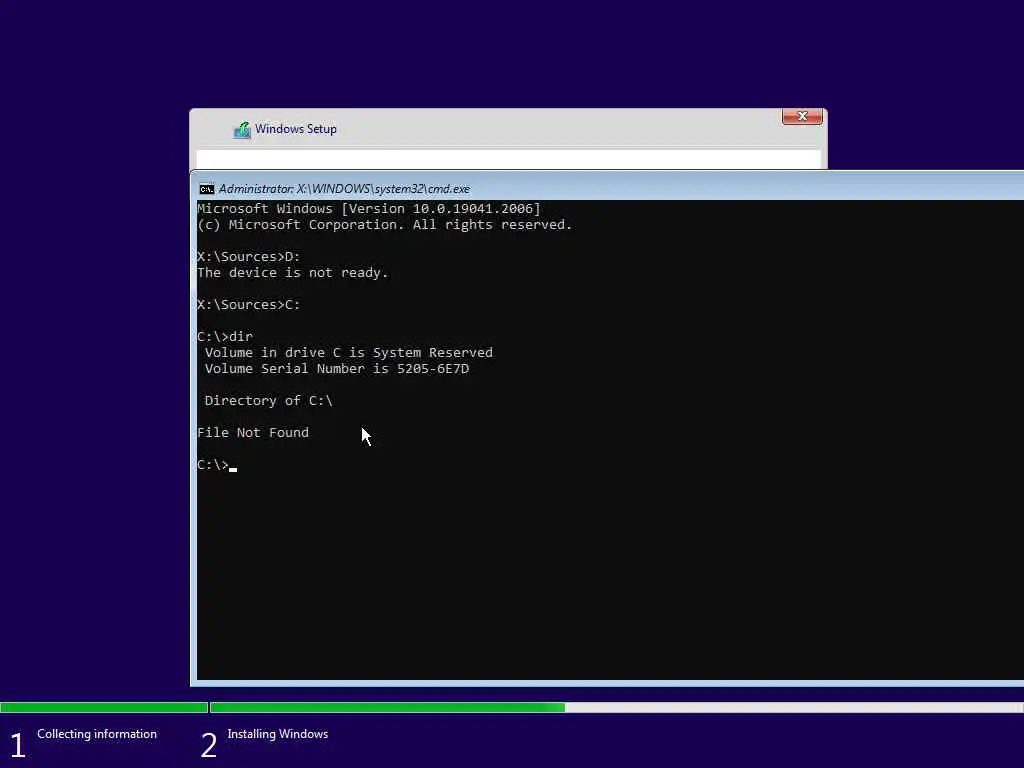The image size is (1024, 768).
Task: Click the active C:\> prompt with cursor
Action: tap(217, 465)
